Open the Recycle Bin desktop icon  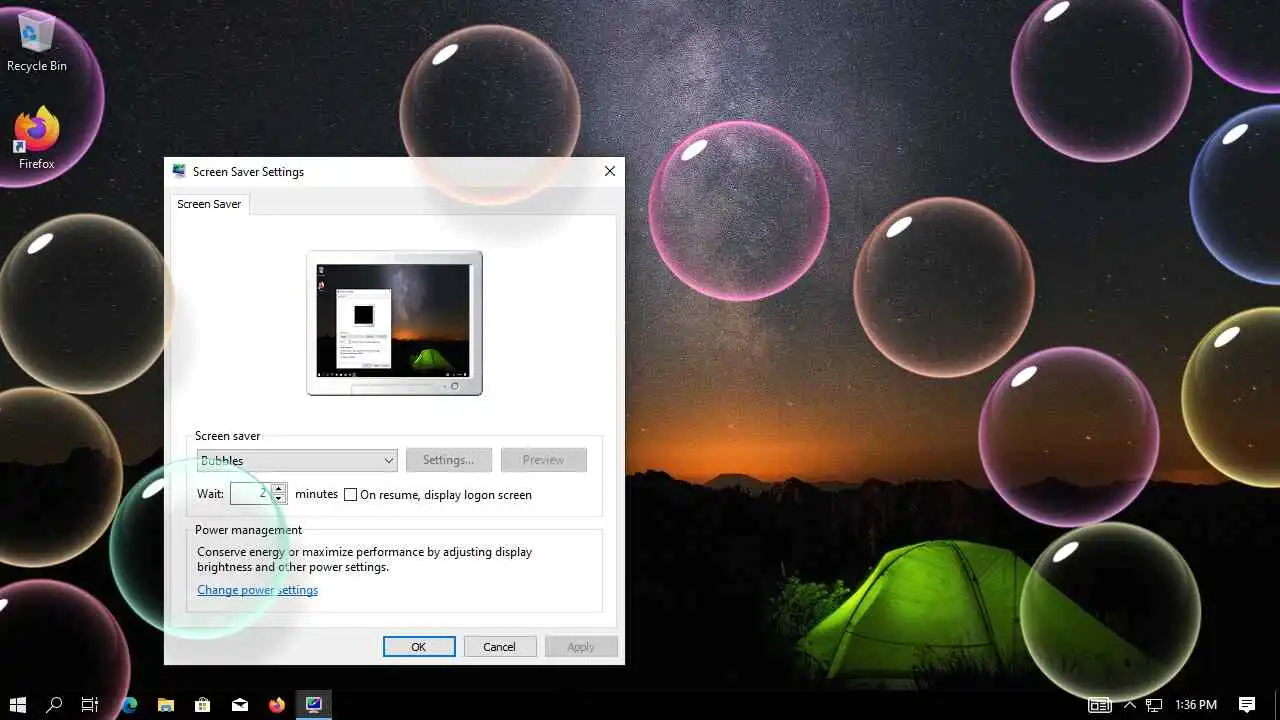tap(37, 42)
